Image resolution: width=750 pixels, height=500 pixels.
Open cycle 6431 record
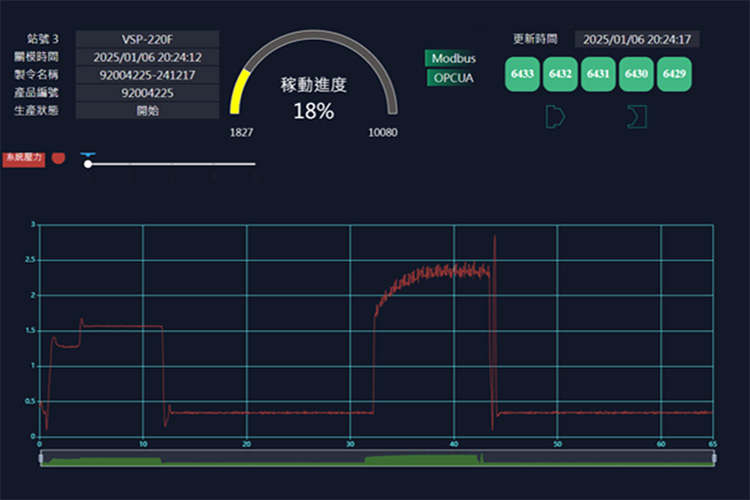[598, 75]
